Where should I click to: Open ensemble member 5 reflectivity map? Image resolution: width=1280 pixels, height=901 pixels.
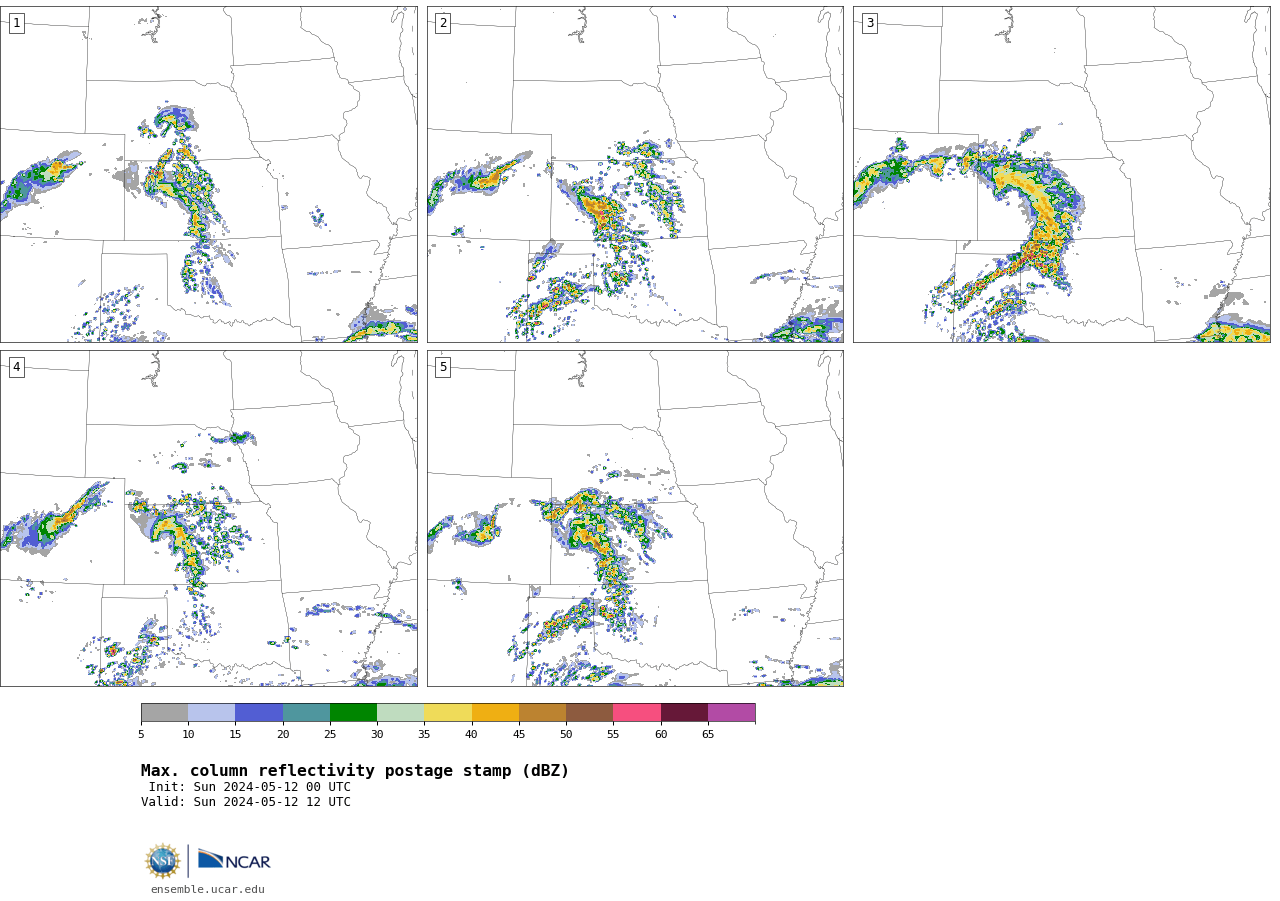coord(635,518)
